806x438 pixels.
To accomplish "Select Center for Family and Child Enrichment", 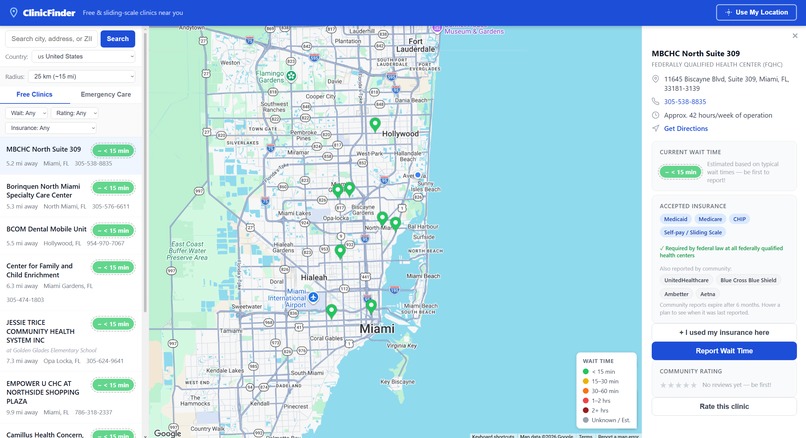I will pos(70,282).
